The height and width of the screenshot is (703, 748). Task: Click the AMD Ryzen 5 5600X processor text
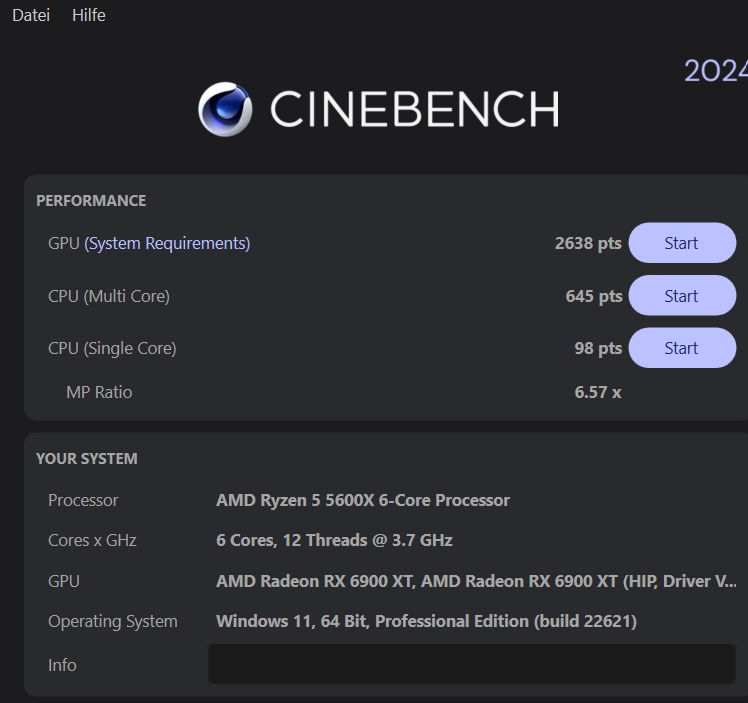point(363,500)
